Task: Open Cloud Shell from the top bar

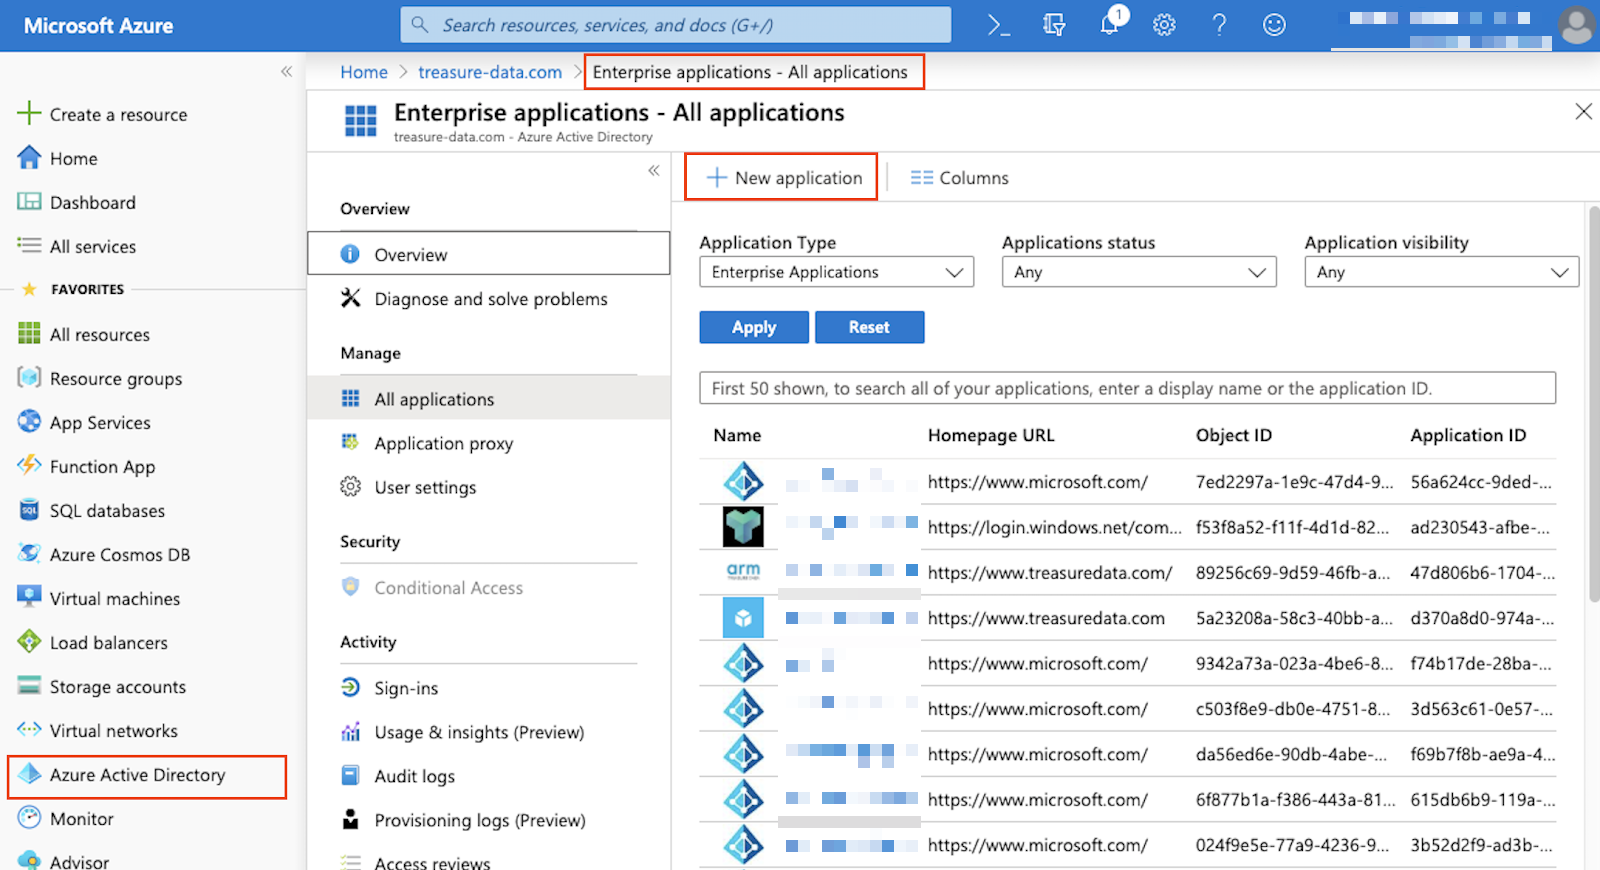Action: [998, 25]
